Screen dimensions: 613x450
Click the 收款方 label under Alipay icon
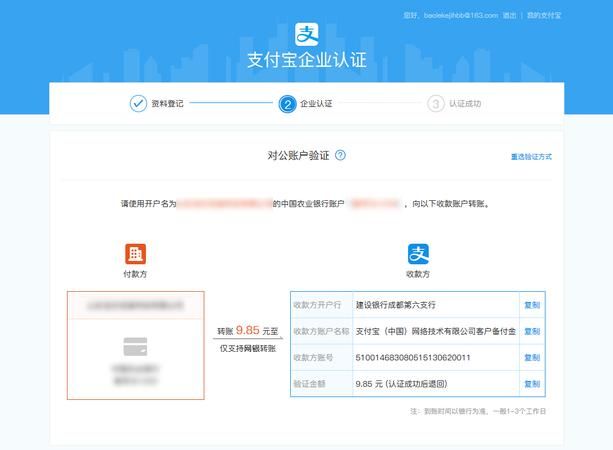(418, 274)
